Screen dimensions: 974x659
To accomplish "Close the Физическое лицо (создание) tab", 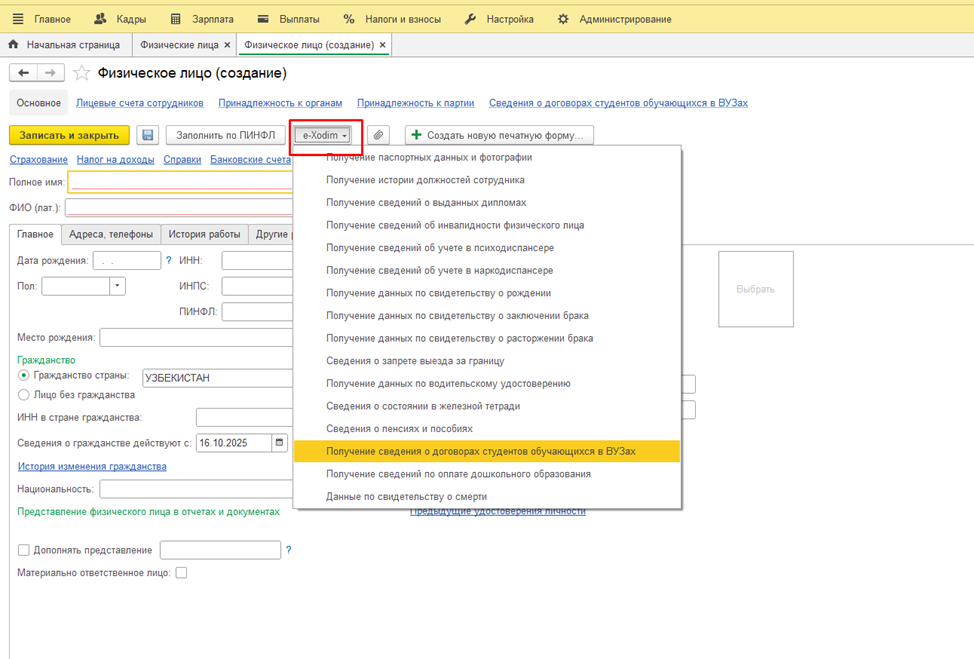I will 383,45.
